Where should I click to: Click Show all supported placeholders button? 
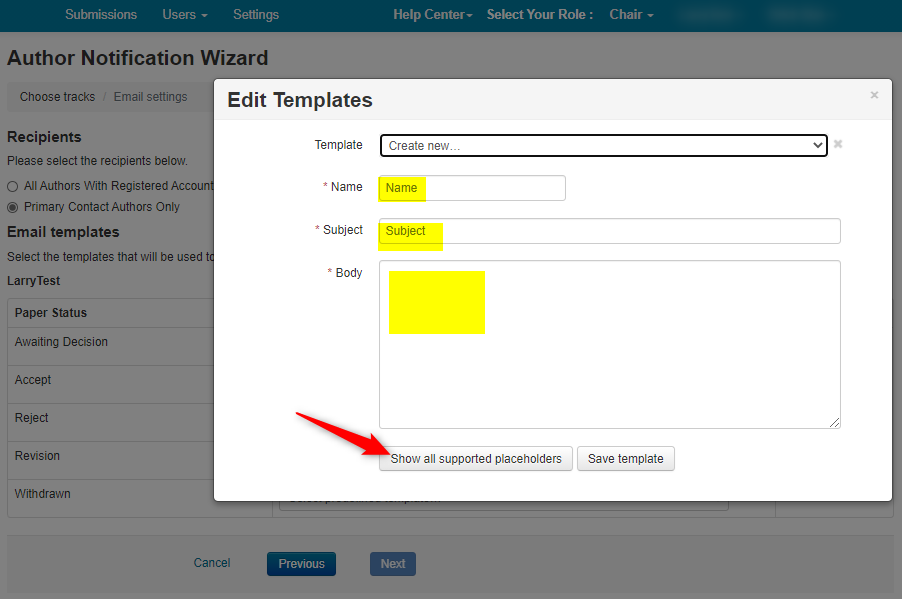click(476, 459)
